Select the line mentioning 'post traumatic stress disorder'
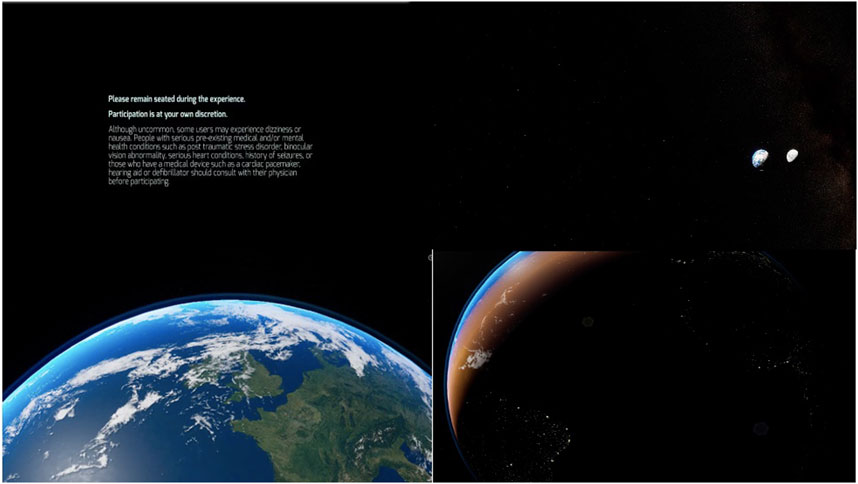Viewport: 858px width, 484px height. pos(211,147)
